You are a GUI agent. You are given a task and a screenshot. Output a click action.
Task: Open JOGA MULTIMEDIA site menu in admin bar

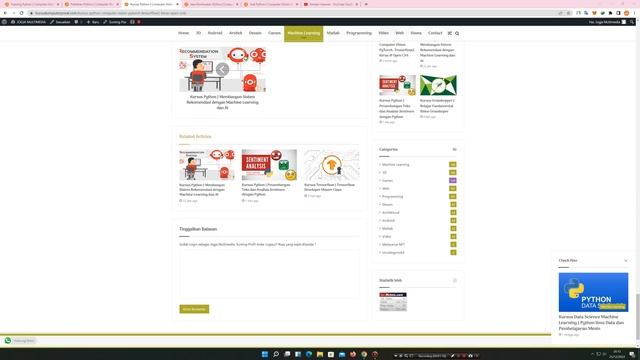coord(28,22)
